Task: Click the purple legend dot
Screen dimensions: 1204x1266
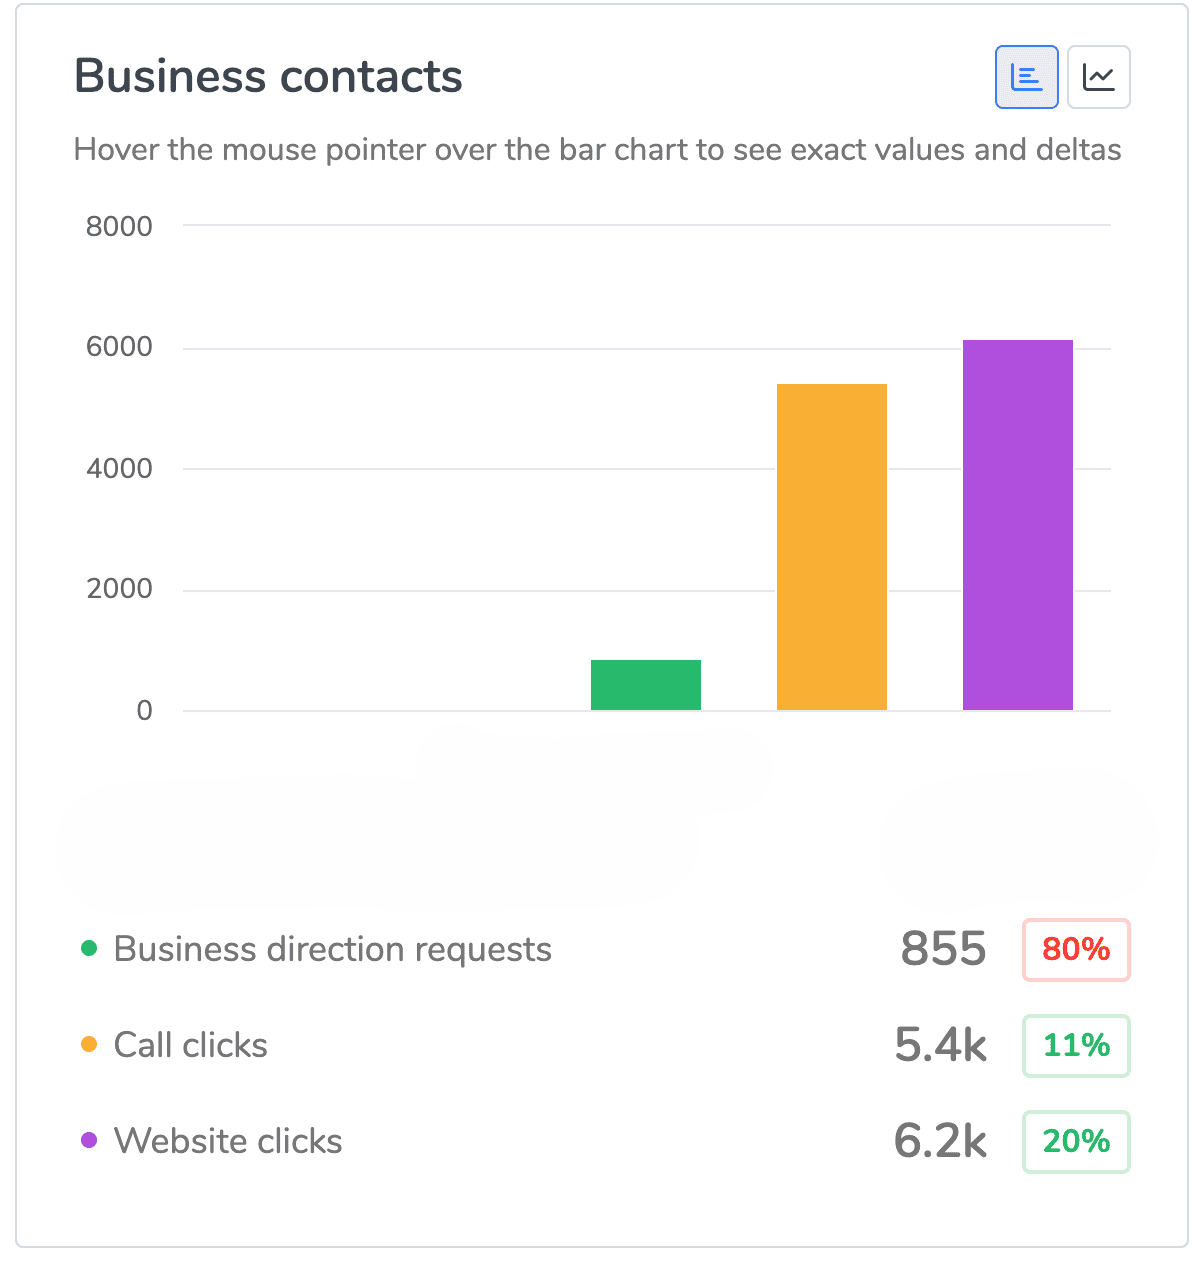Action: (x=89, y=1140)
